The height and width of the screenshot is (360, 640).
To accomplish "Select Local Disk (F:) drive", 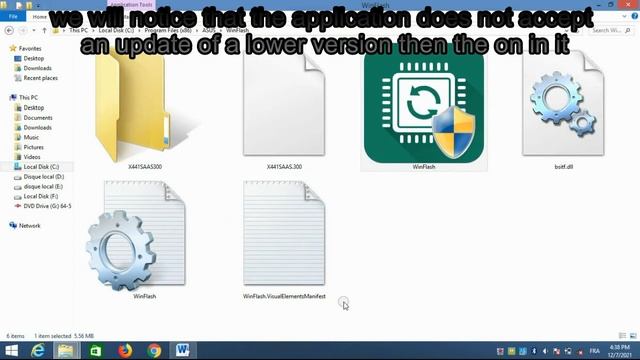I will tap(41, 196).
